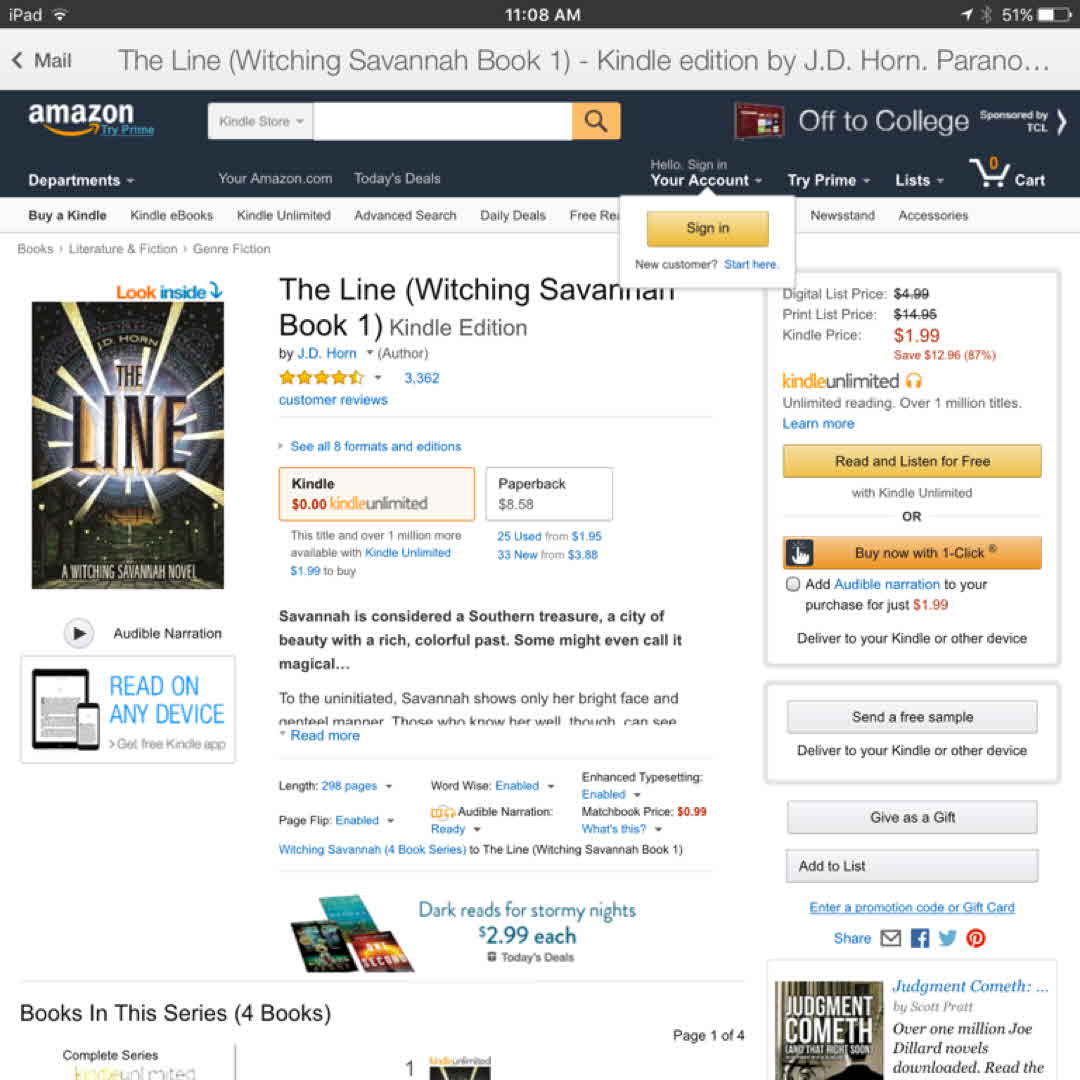
Task: Play the Audible Narration sample
Action: pyautogui.click(x=79, y=633)
